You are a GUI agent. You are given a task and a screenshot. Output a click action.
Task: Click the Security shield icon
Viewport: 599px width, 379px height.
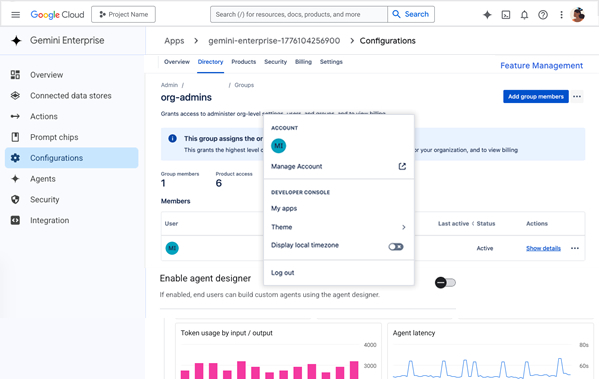coord(15,199)
